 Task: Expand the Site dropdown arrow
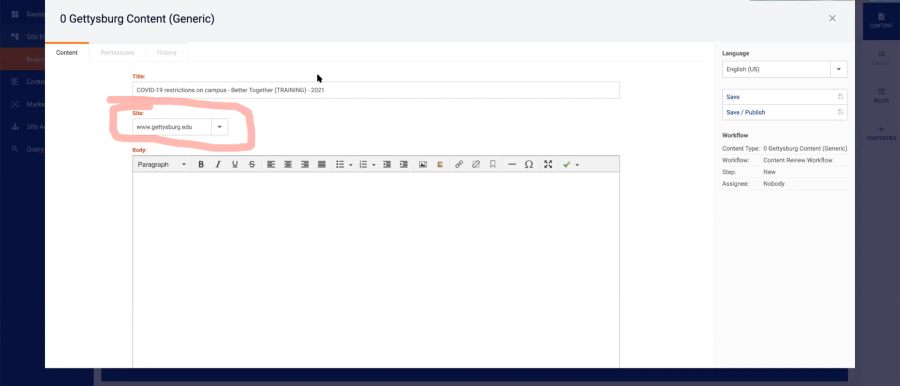(x=219, y=127)
